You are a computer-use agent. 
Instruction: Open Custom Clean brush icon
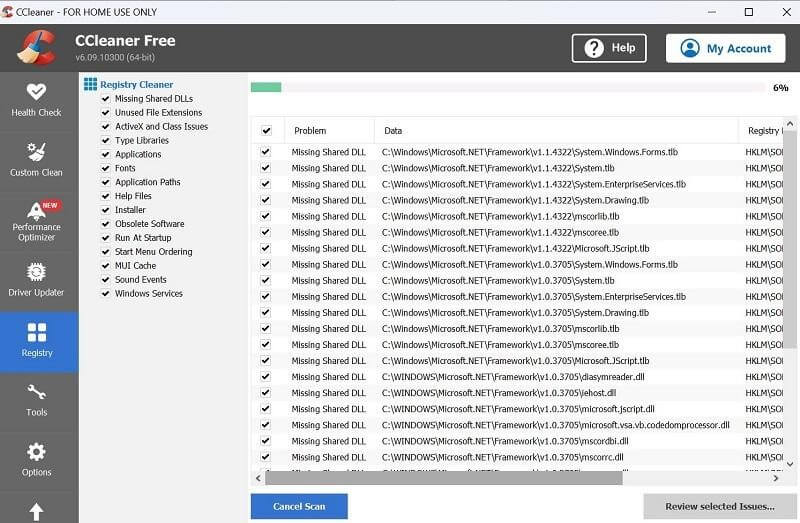pos(36,152)
